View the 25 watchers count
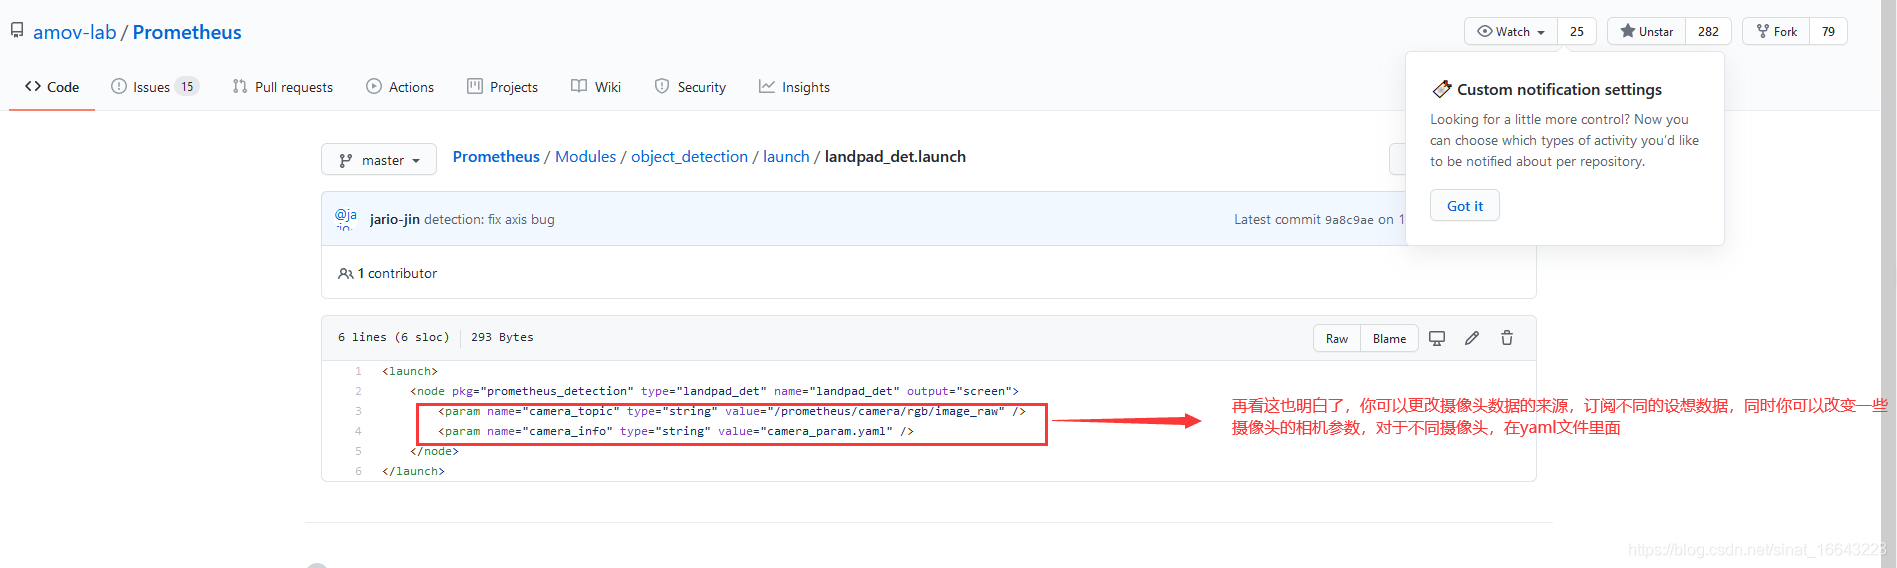The height and width of the screenshot is (568, 1897). click(1577, 31)
